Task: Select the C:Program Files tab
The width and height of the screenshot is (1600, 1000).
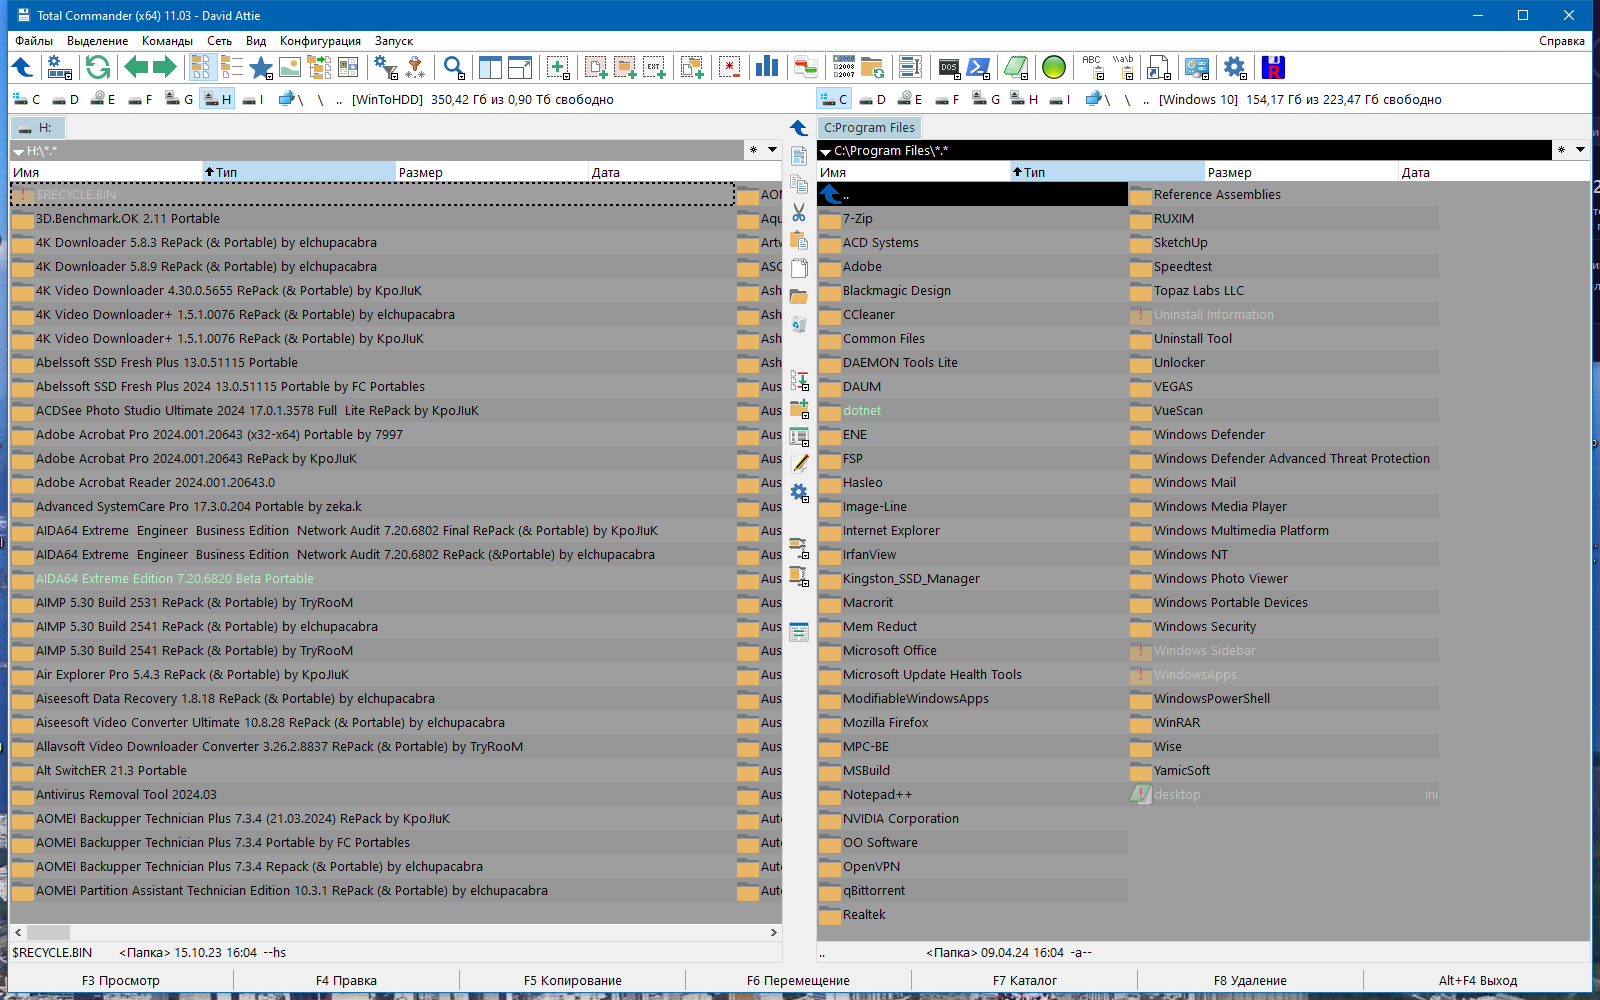Action: (869, 128)
